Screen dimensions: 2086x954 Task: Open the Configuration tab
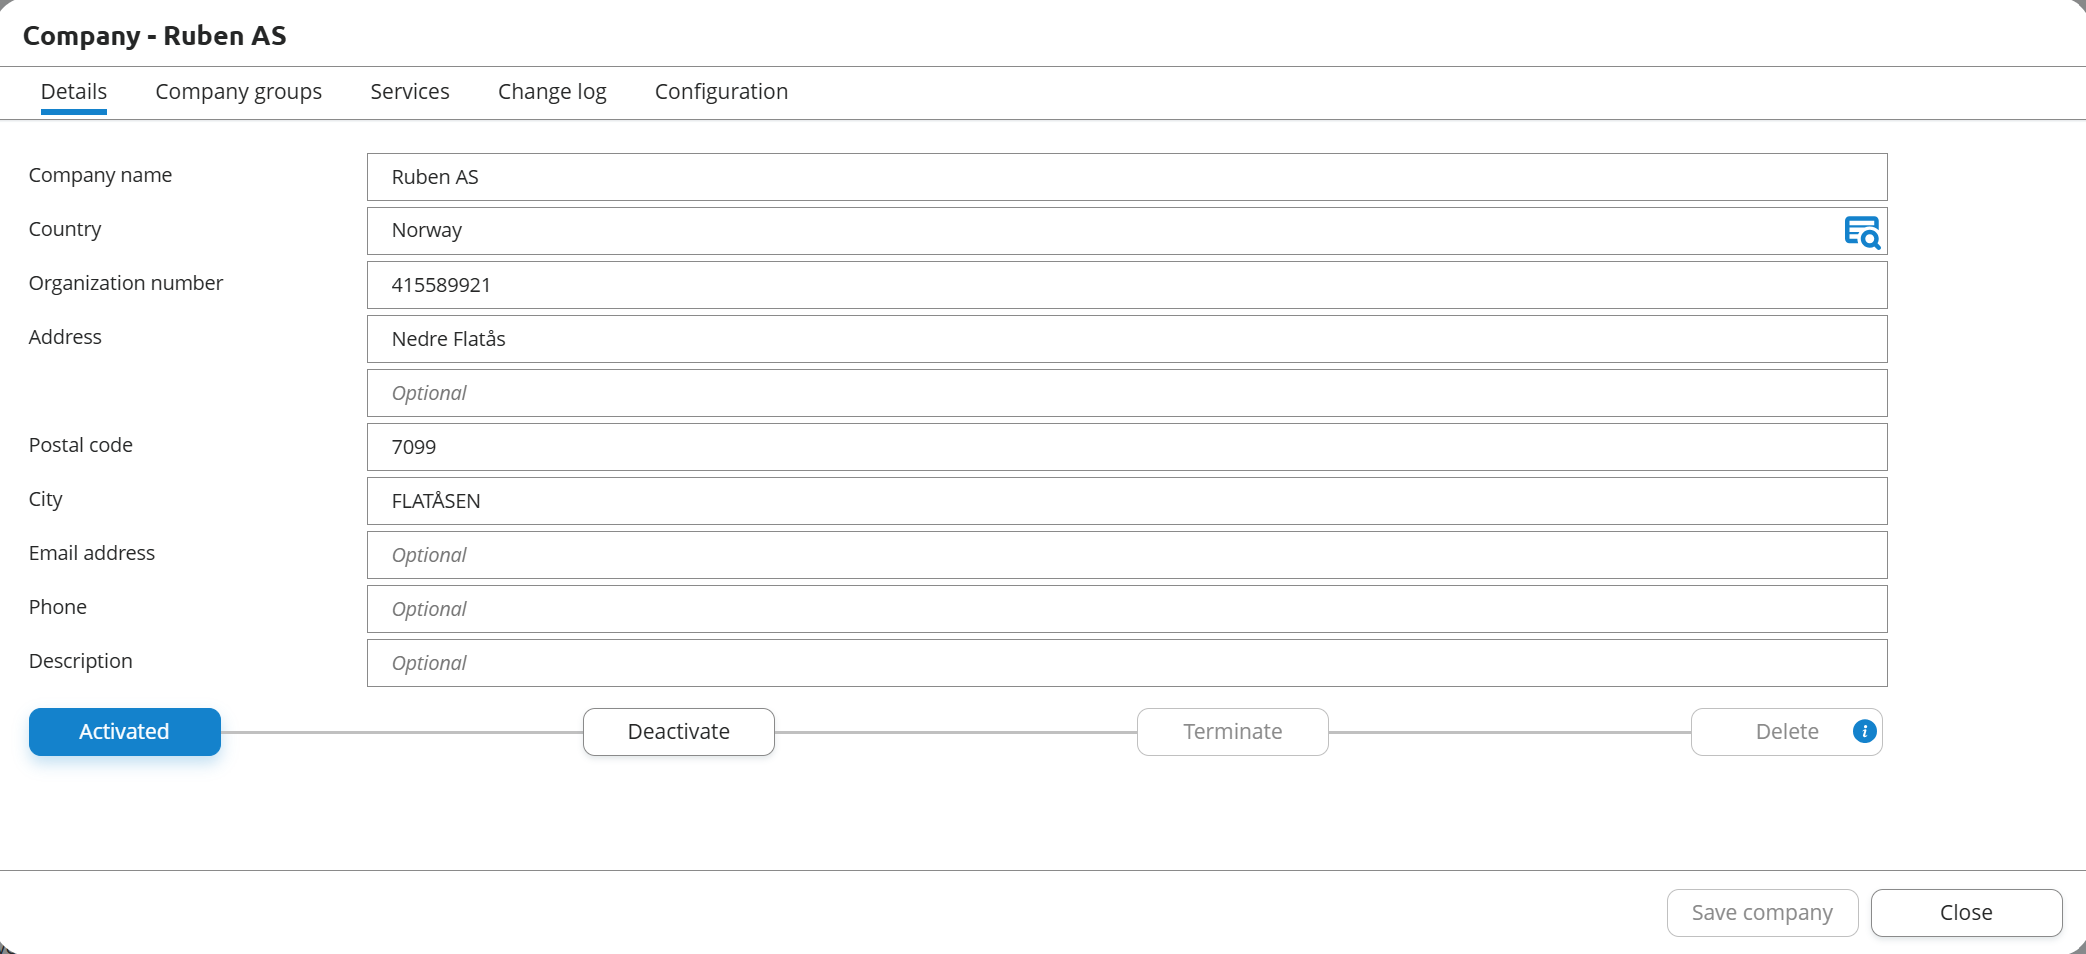coord(721,92)
